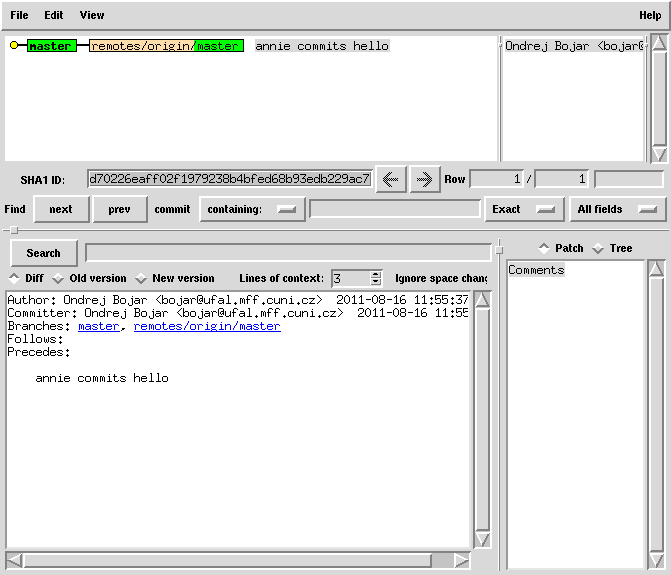Click the back arrow navigation icon

coord(390,179)
